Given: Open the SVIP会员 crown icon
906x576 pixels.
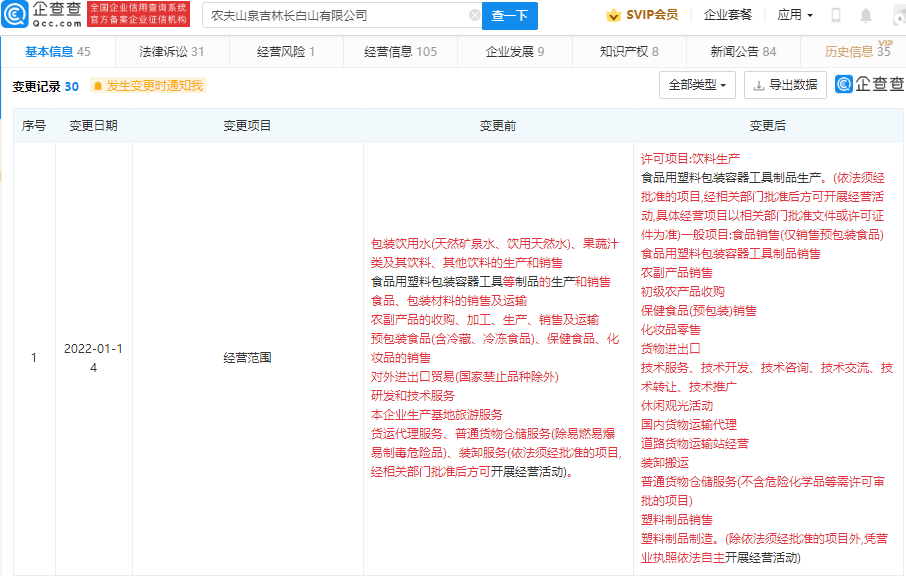Looking at the screenshot, I should point(613,16).
